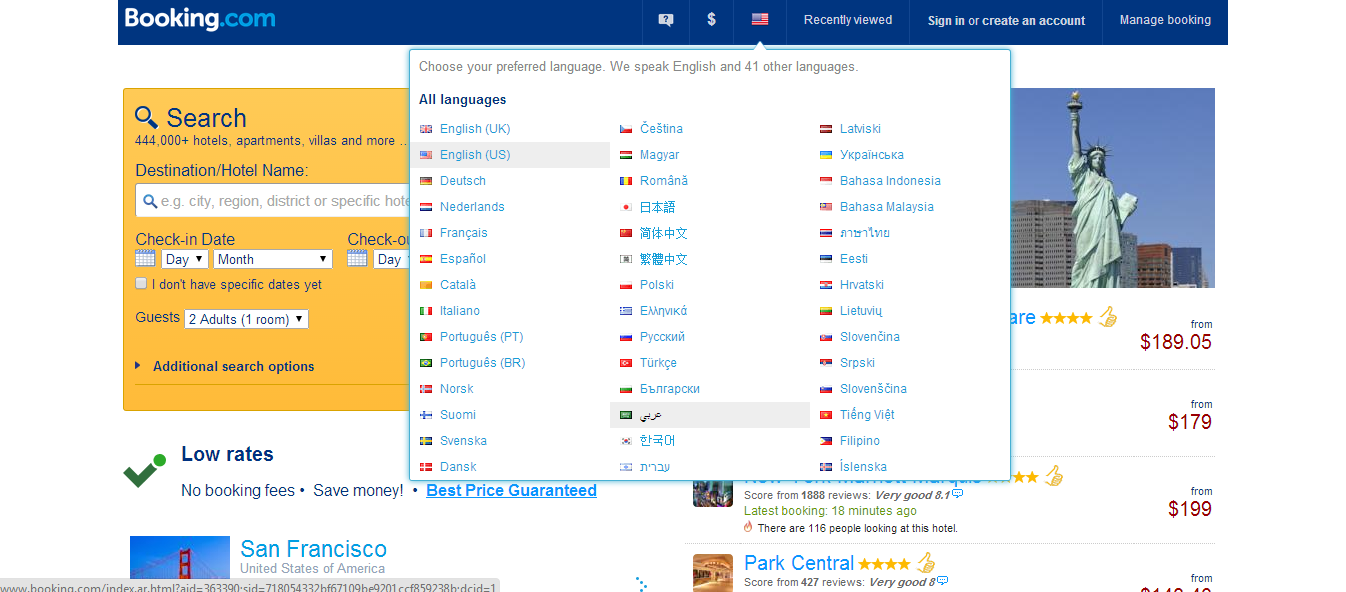1346x592 pixels.
Task: Select Bahasa Malaysia language
Action: (887, 207)
